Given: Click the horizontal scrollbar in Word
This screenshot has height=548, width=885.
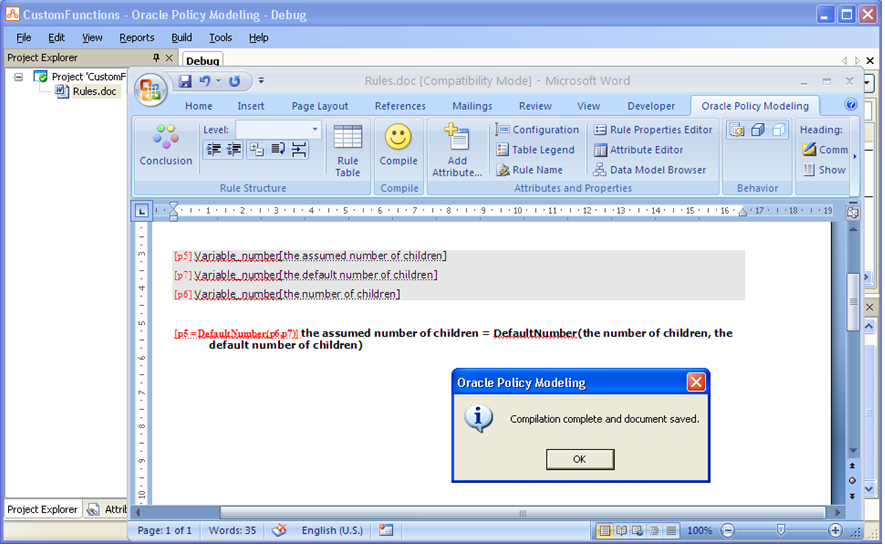Looking at the screenshot, I should click(523, 513).
